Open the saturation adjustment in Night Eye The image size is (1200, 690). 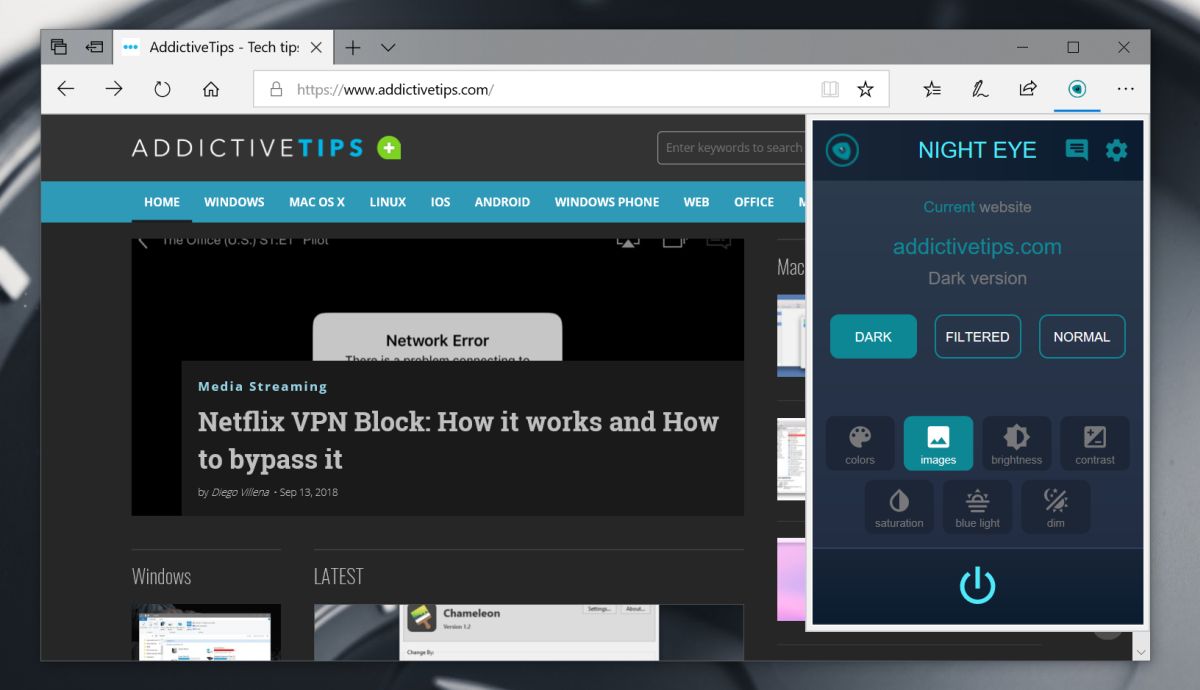coord(899,506)
